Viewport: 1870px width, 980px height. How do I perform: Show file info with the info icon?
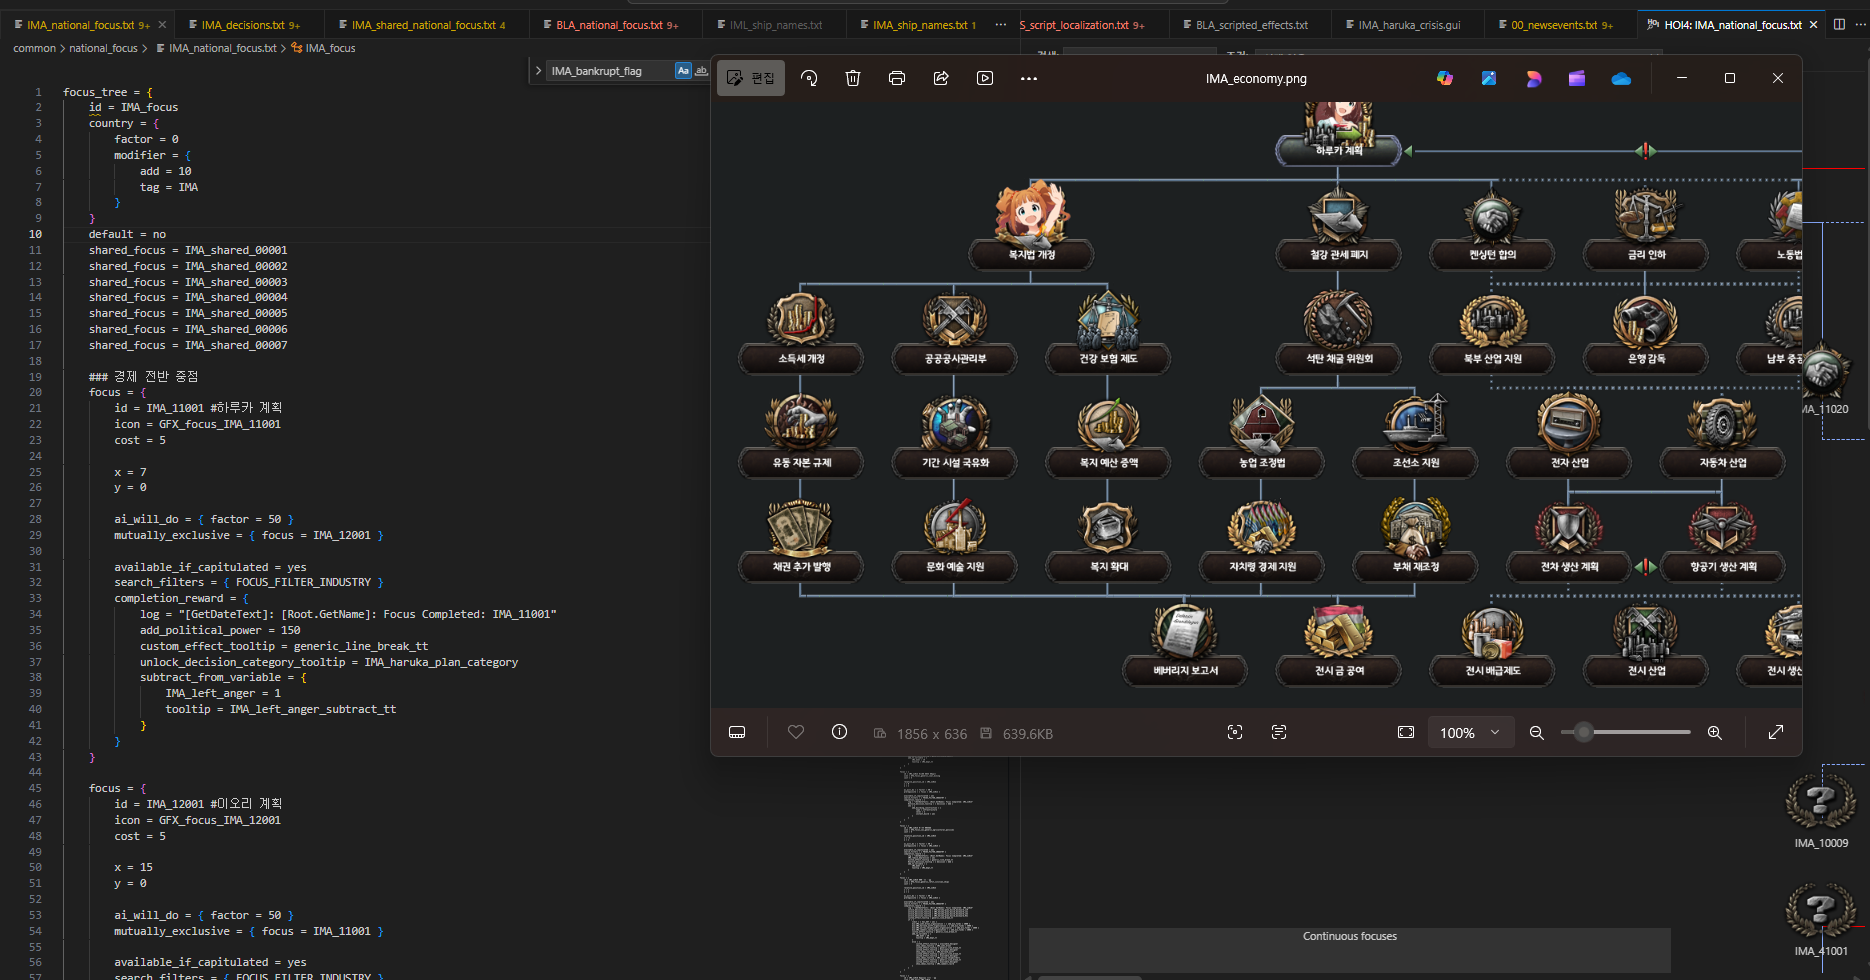click(x=839, y=732)
